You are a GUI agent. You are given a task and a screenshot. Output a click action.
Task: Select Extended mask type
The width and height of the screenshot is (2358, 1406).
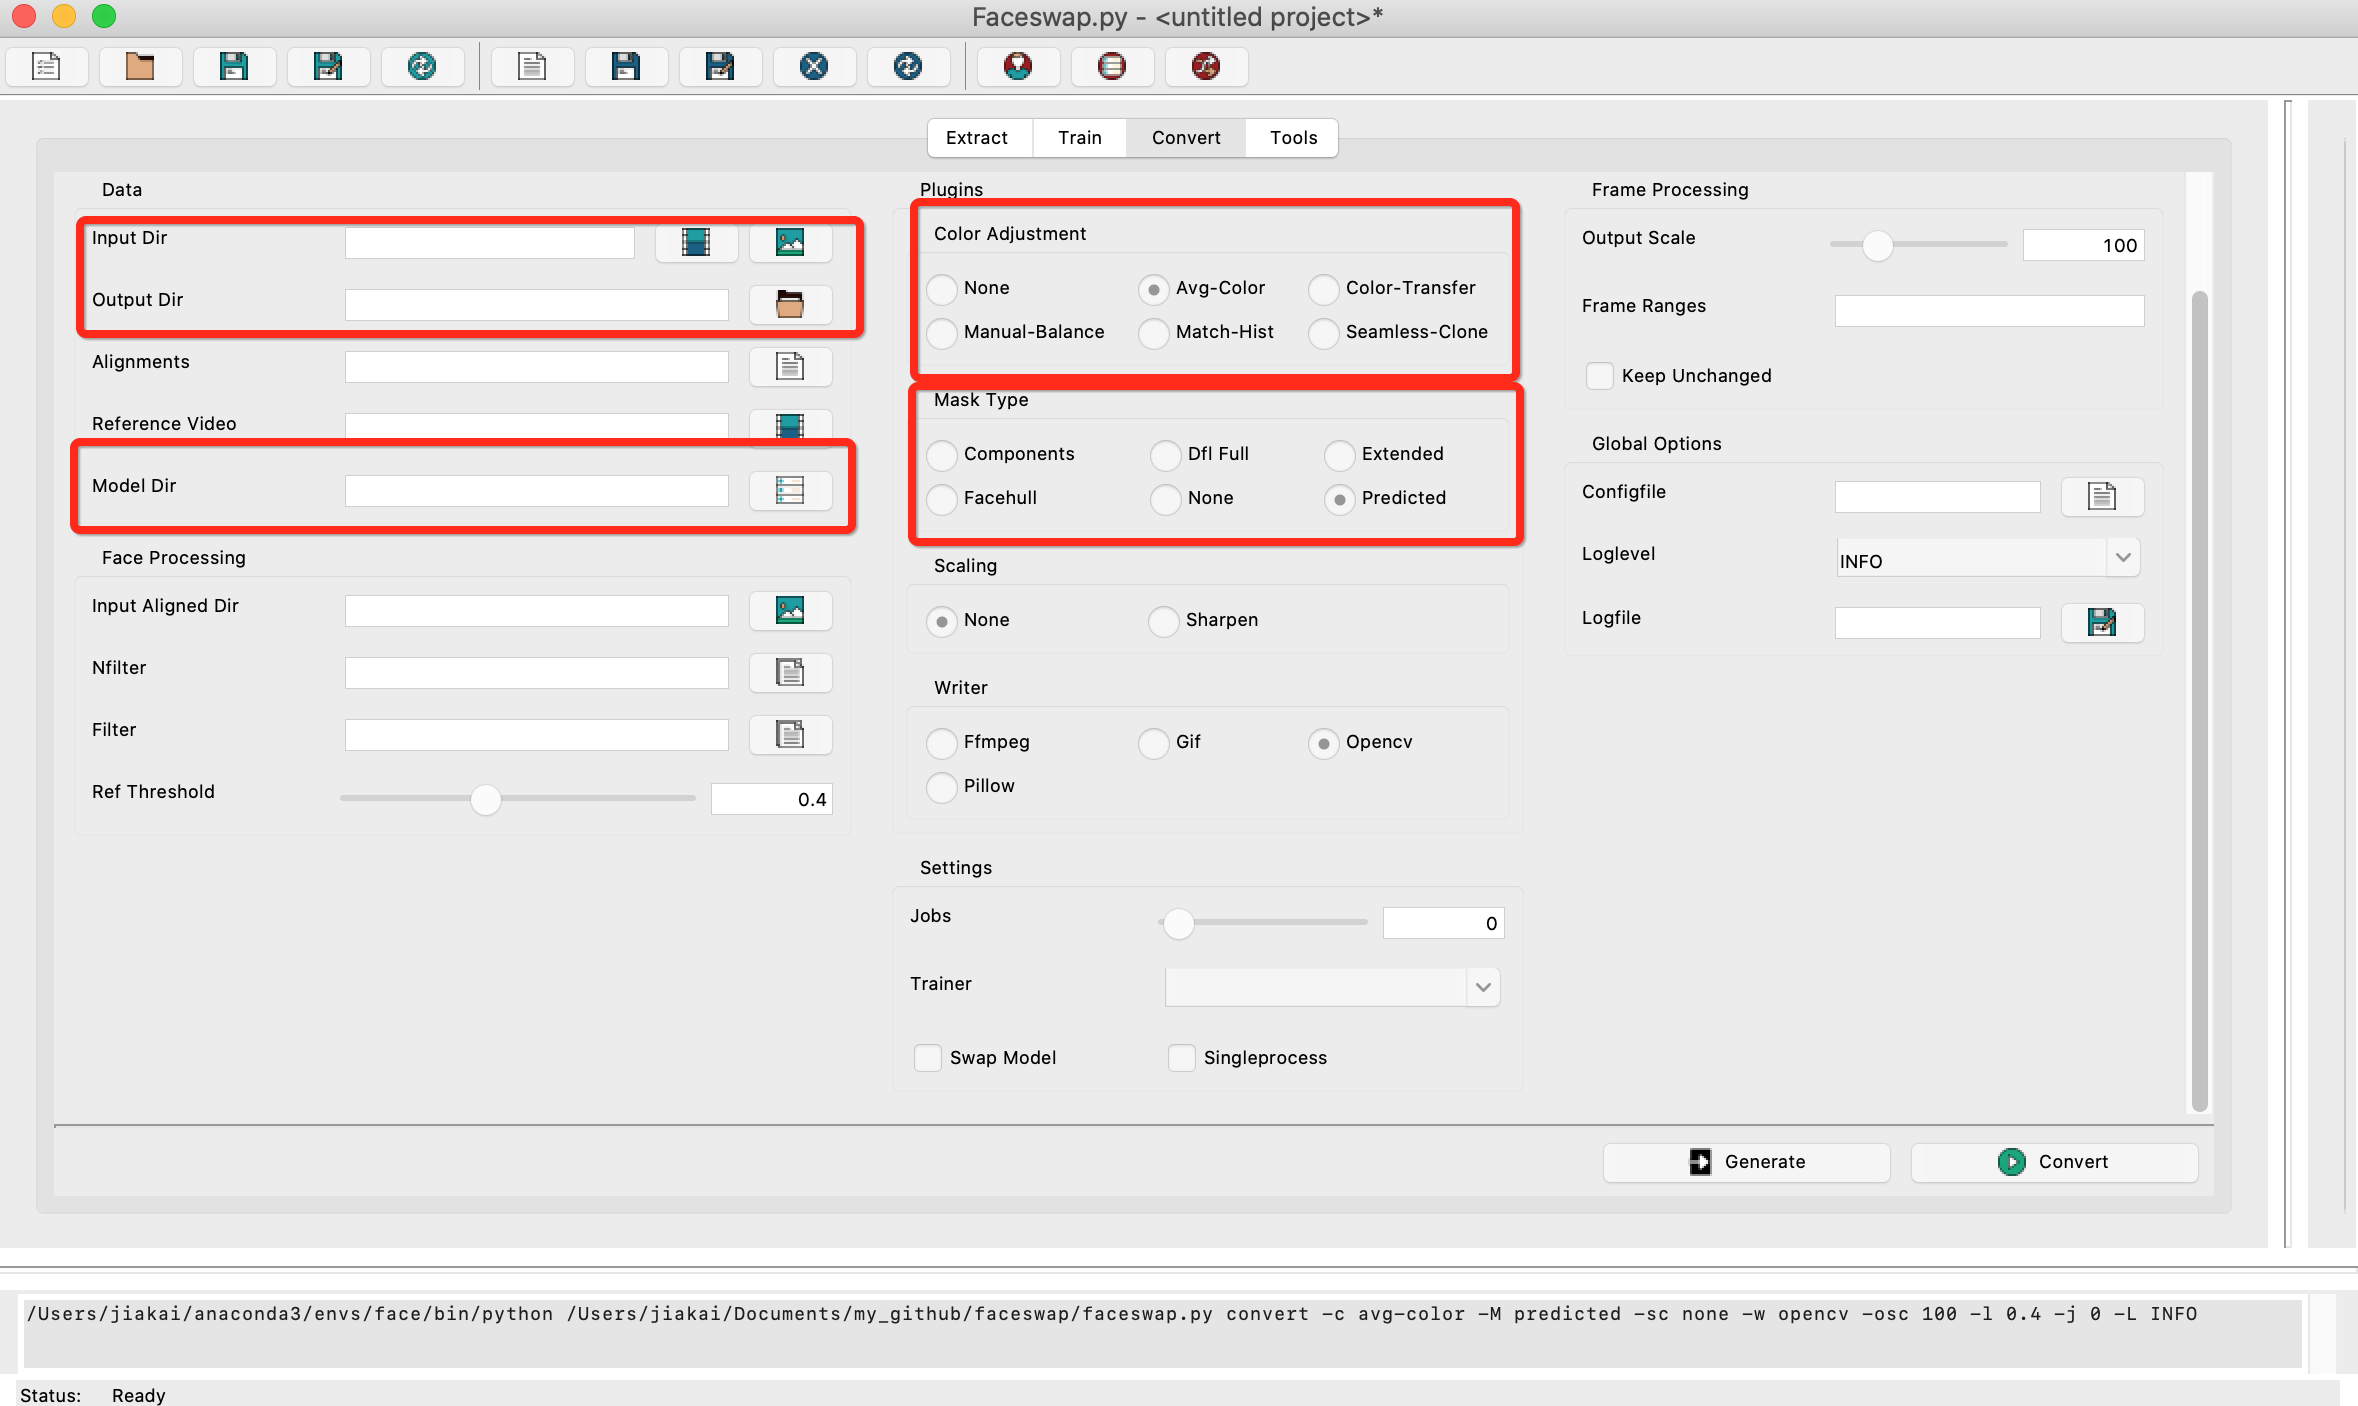coord(1340,455)
